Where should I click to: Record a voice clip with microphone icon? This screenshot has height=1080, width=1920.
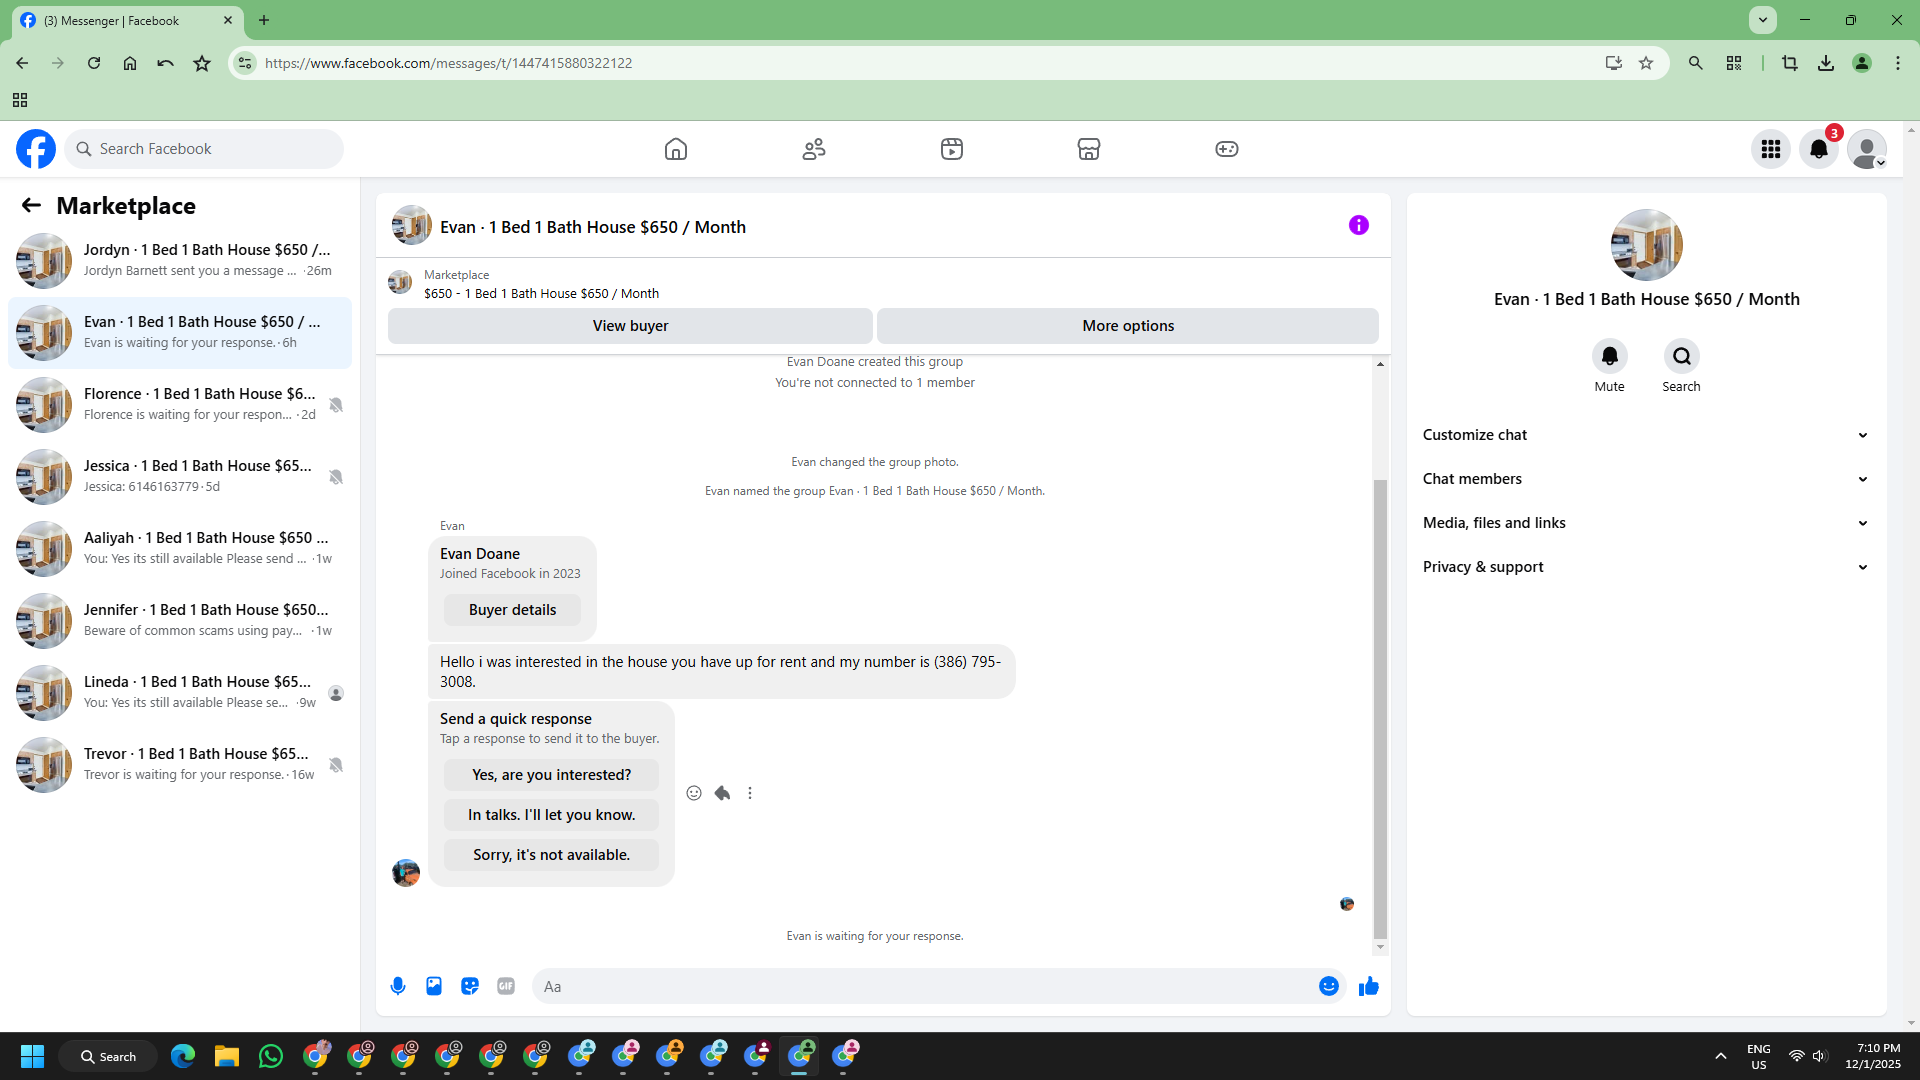tap(398, 986)
